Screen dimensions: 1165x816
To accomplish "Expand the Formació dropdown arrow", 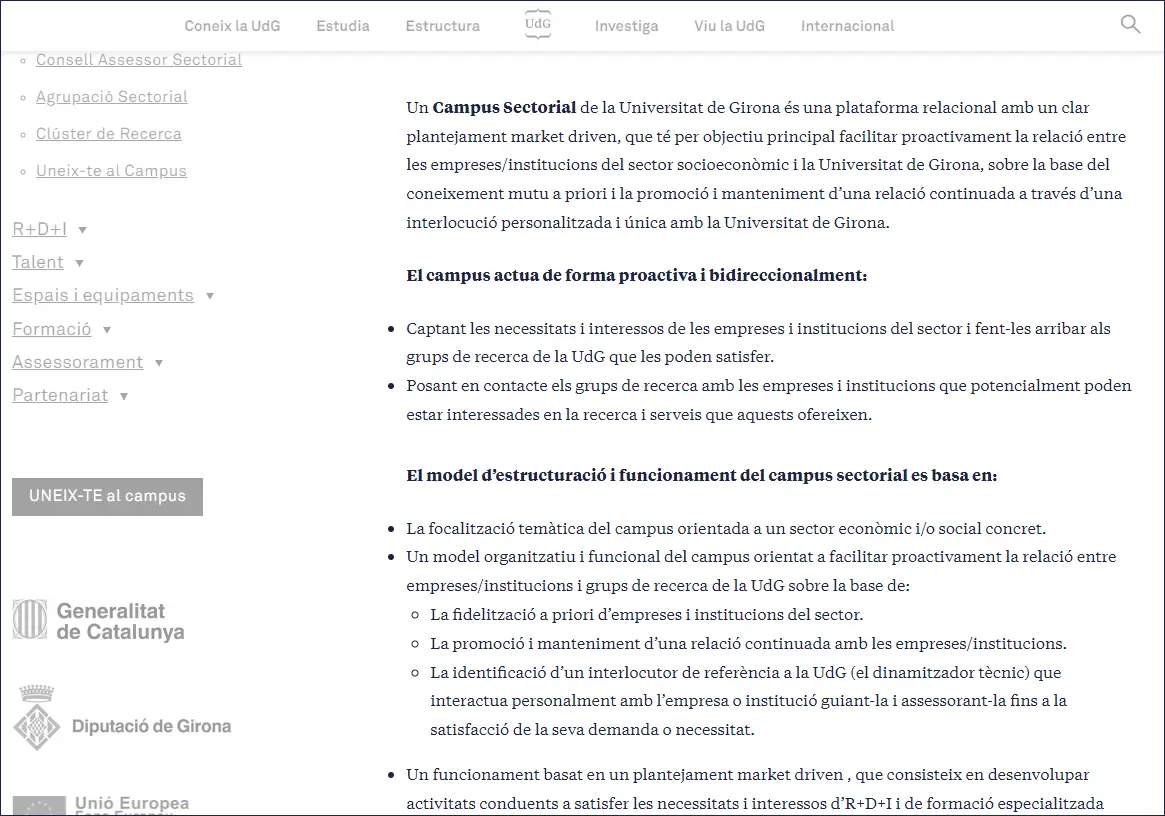I will click(106, 330).
